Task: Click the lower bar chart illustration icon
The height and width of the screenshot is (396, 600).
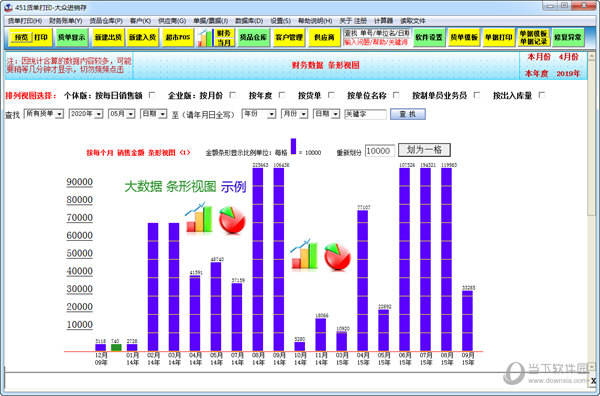Action: [x=304, y=254]
